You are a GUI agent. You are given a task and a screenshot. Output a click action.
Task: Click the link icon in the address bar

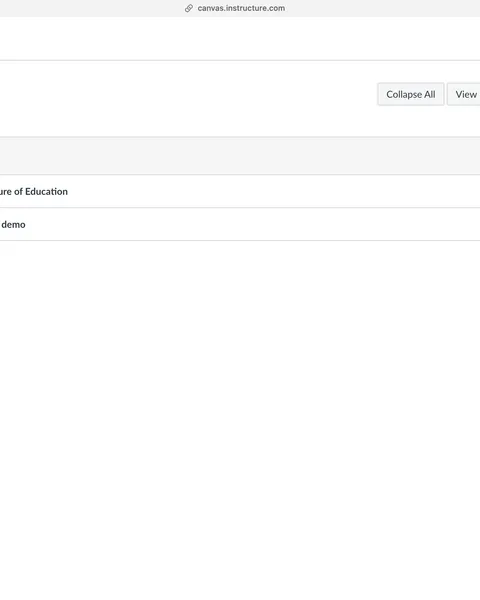(189, 8)
